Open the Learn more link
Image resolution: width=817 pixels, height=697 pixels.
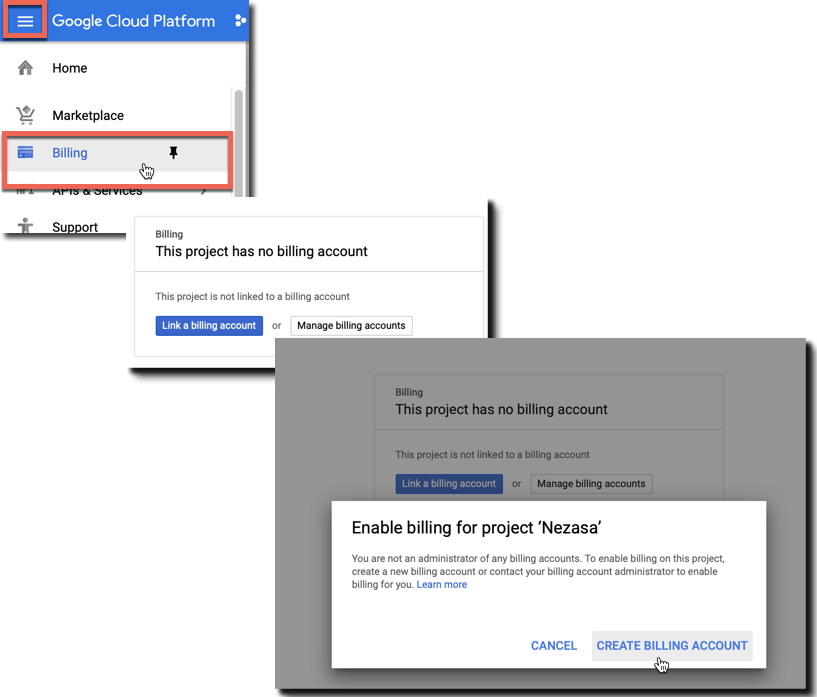442,584
